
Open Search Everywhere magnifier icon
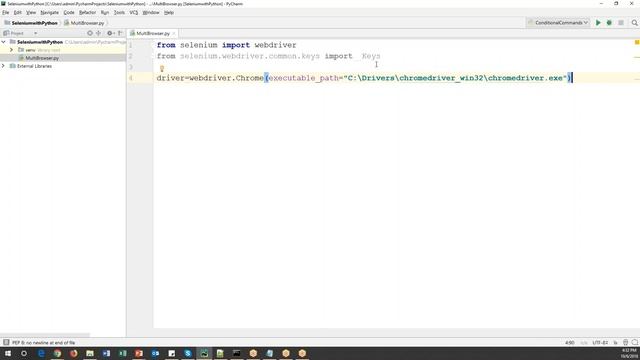[x=634, y=23]
